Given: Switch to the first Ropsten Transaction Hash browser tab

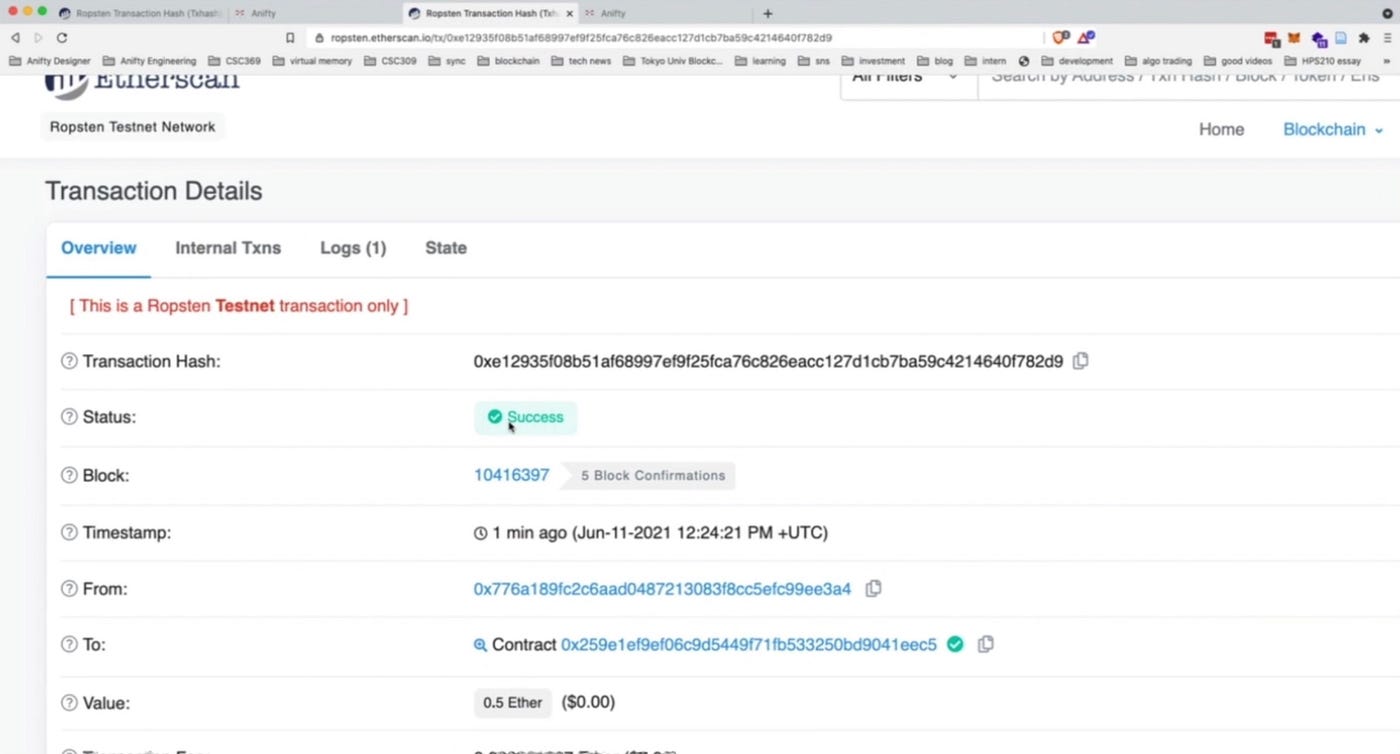Looking at the screenshot, I should (x=142, y=14).
